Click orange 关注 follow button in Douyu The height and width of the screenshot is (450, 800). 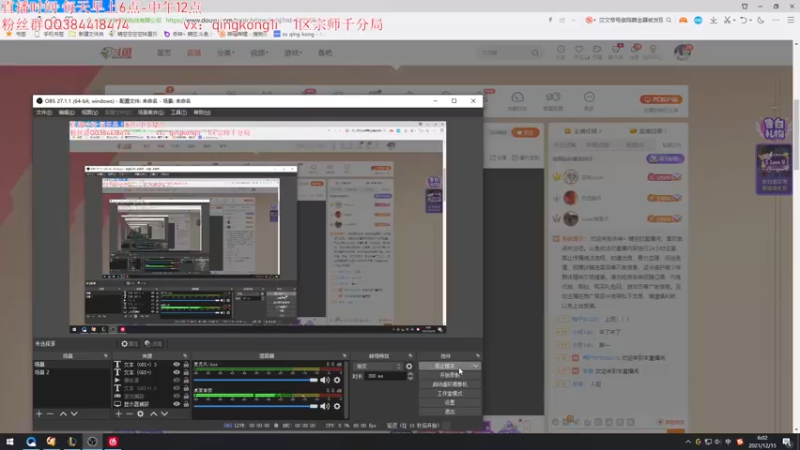[525, 133]
